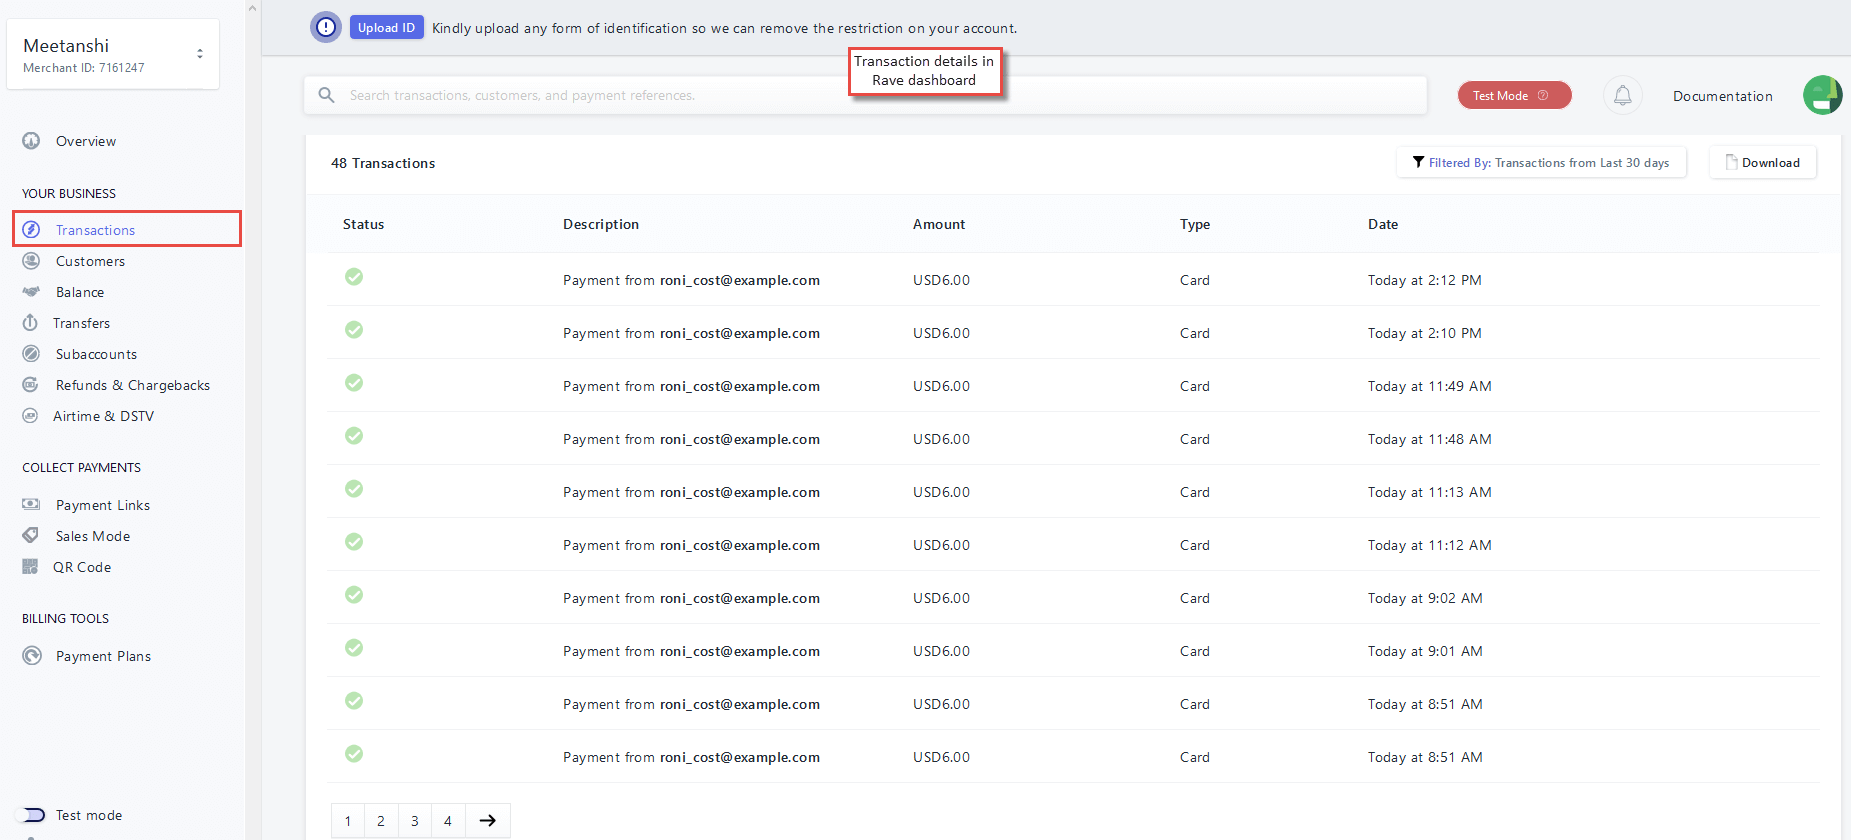Toggle the red Test Mode pill
This screenshot has height=840, width=1851.
pos(1514,96)
